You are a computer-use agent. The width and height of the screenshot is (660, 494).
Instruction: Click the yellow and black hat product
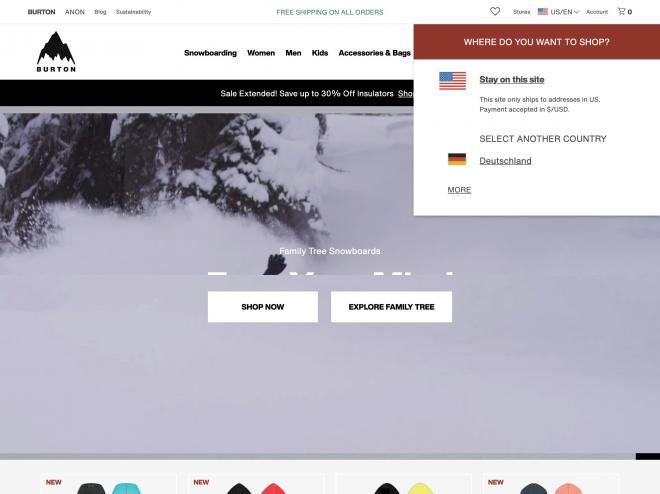404,484
